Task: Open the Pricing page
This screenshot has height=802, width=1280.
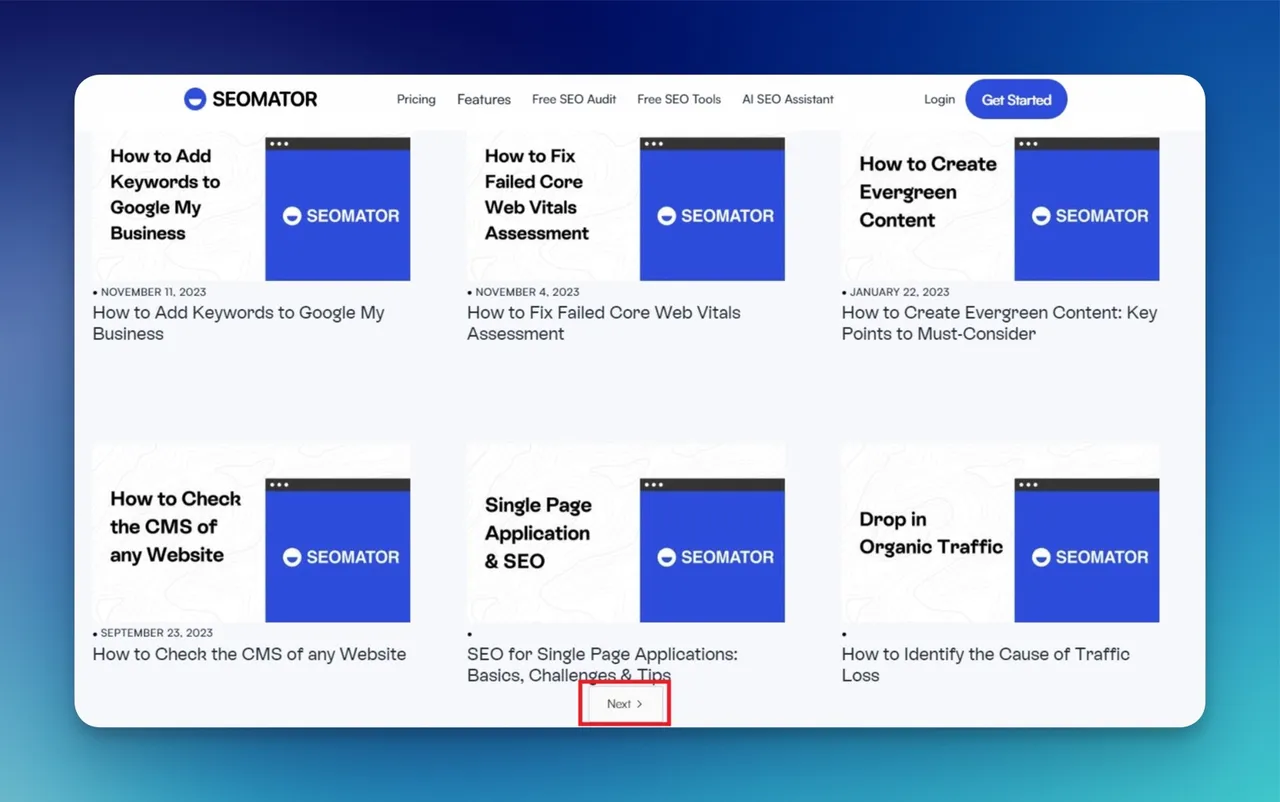Action: click(x=416, y=99)
